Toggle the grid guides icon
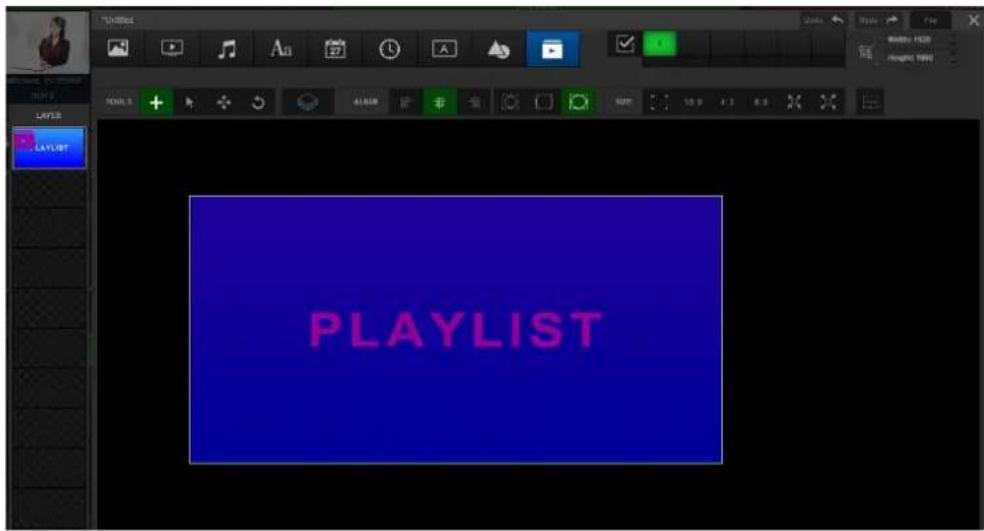This screenshot has width=984, height=531. pos(870,102)
